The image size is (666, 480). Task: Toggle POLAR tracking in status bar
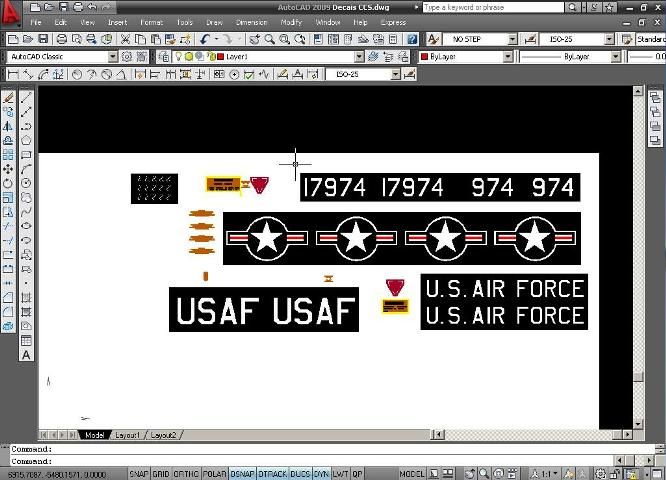pyautogui.click(x=214, y=474)
